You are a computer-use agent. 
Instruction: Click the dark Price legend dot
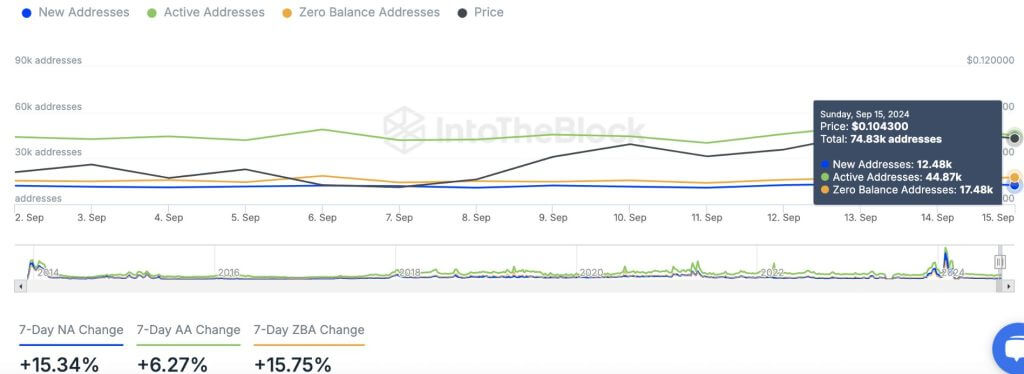pyautogui.click(x=462, y=13)
